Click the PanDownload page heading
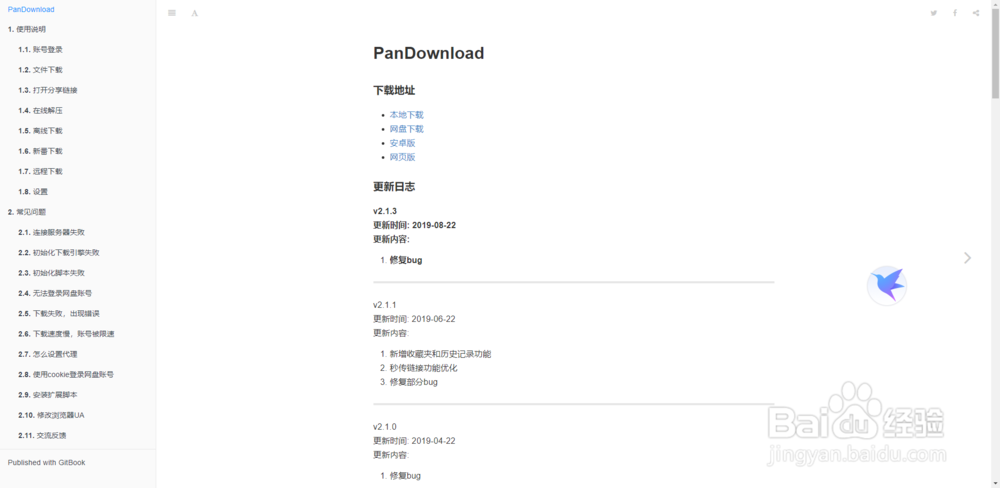1000x488 pixels. tap(429, 53)
